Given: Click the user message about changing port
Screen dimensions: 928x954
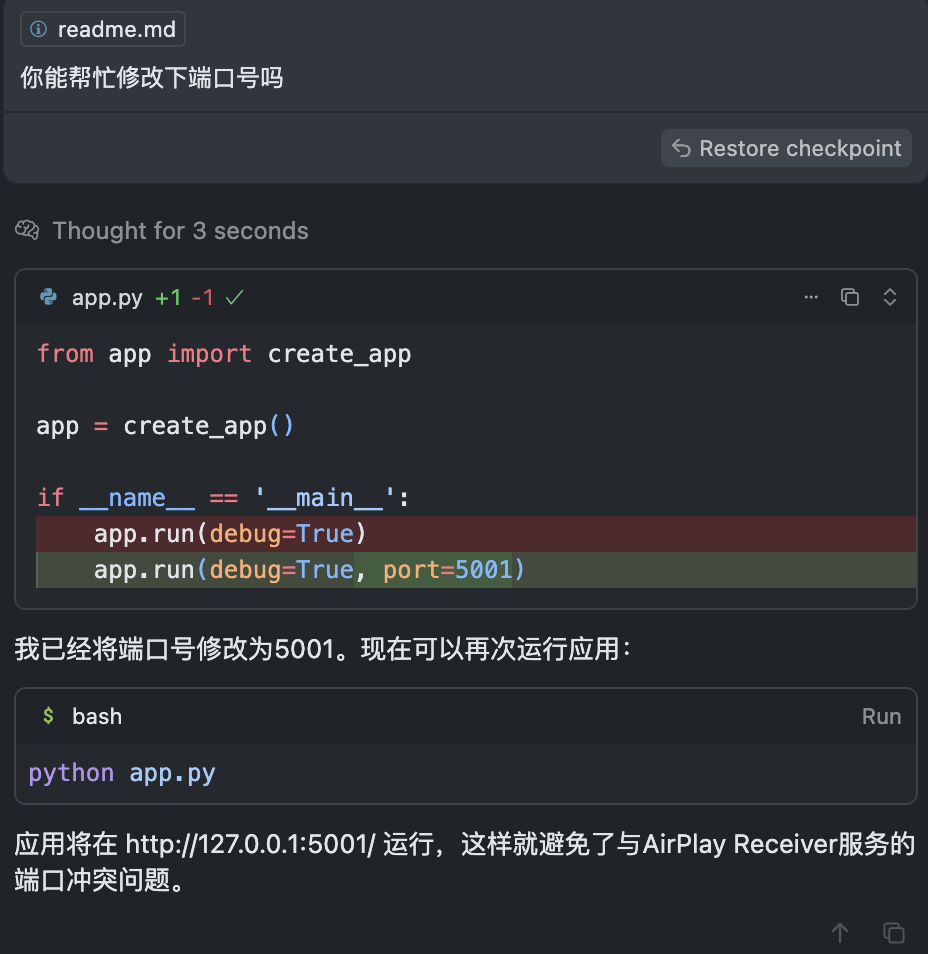Looking at the screenshot, I should pyautogui.click(x=152, y=78).
